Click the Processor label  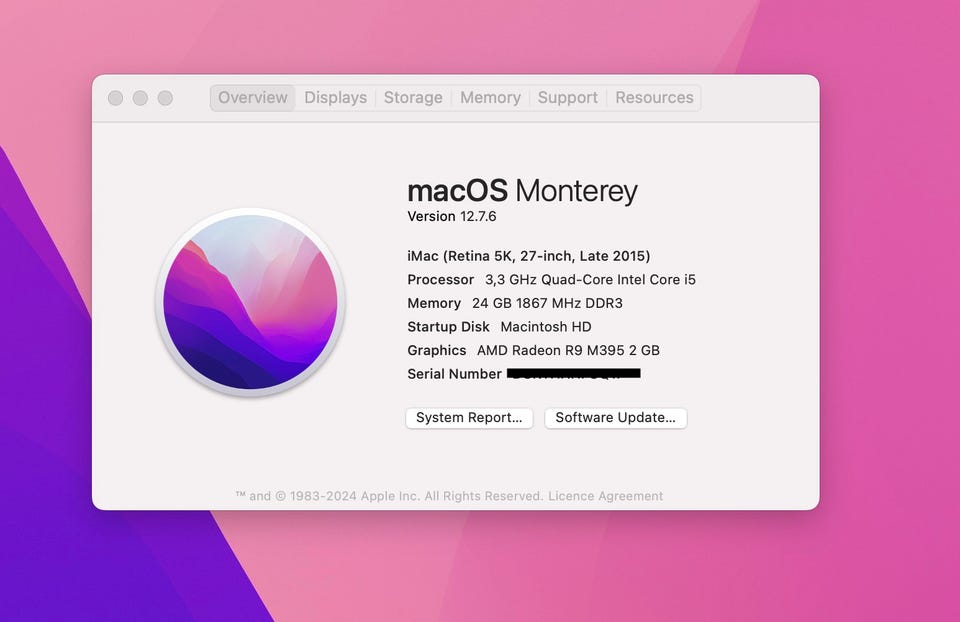[x=440, y=280]
